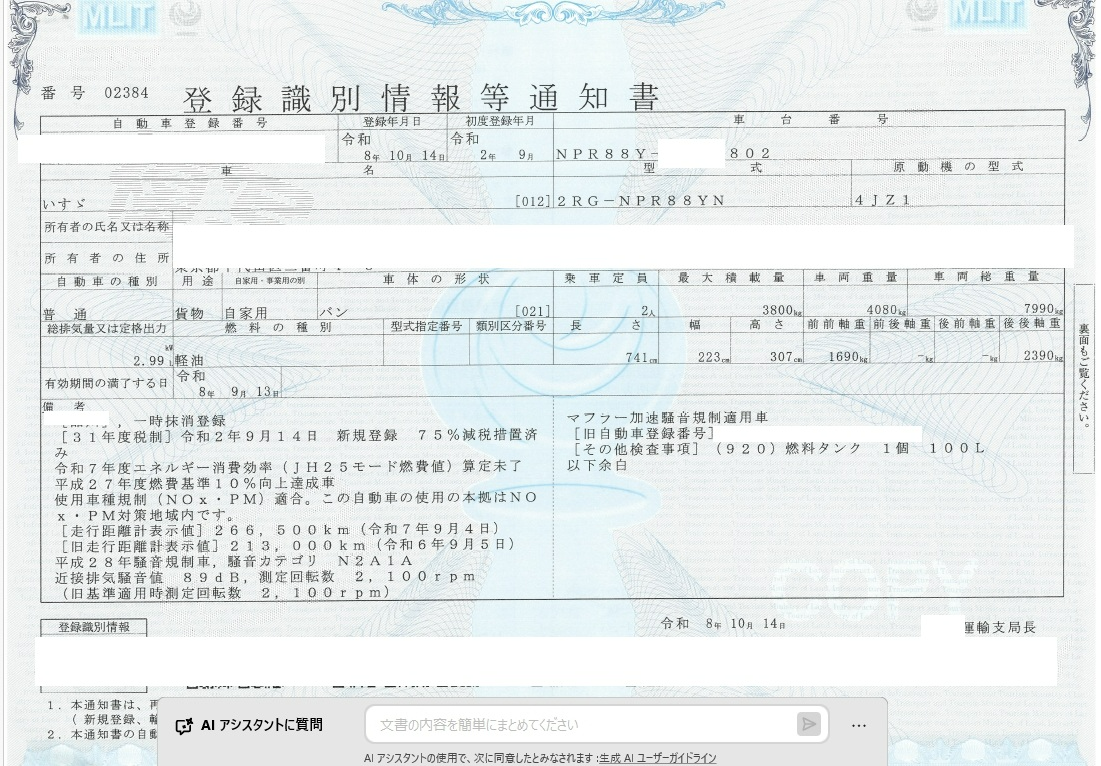The height and width of the screenshot is (766, 1101).
Task: Select height value 307cm
Action: click(x=786, y=357)
